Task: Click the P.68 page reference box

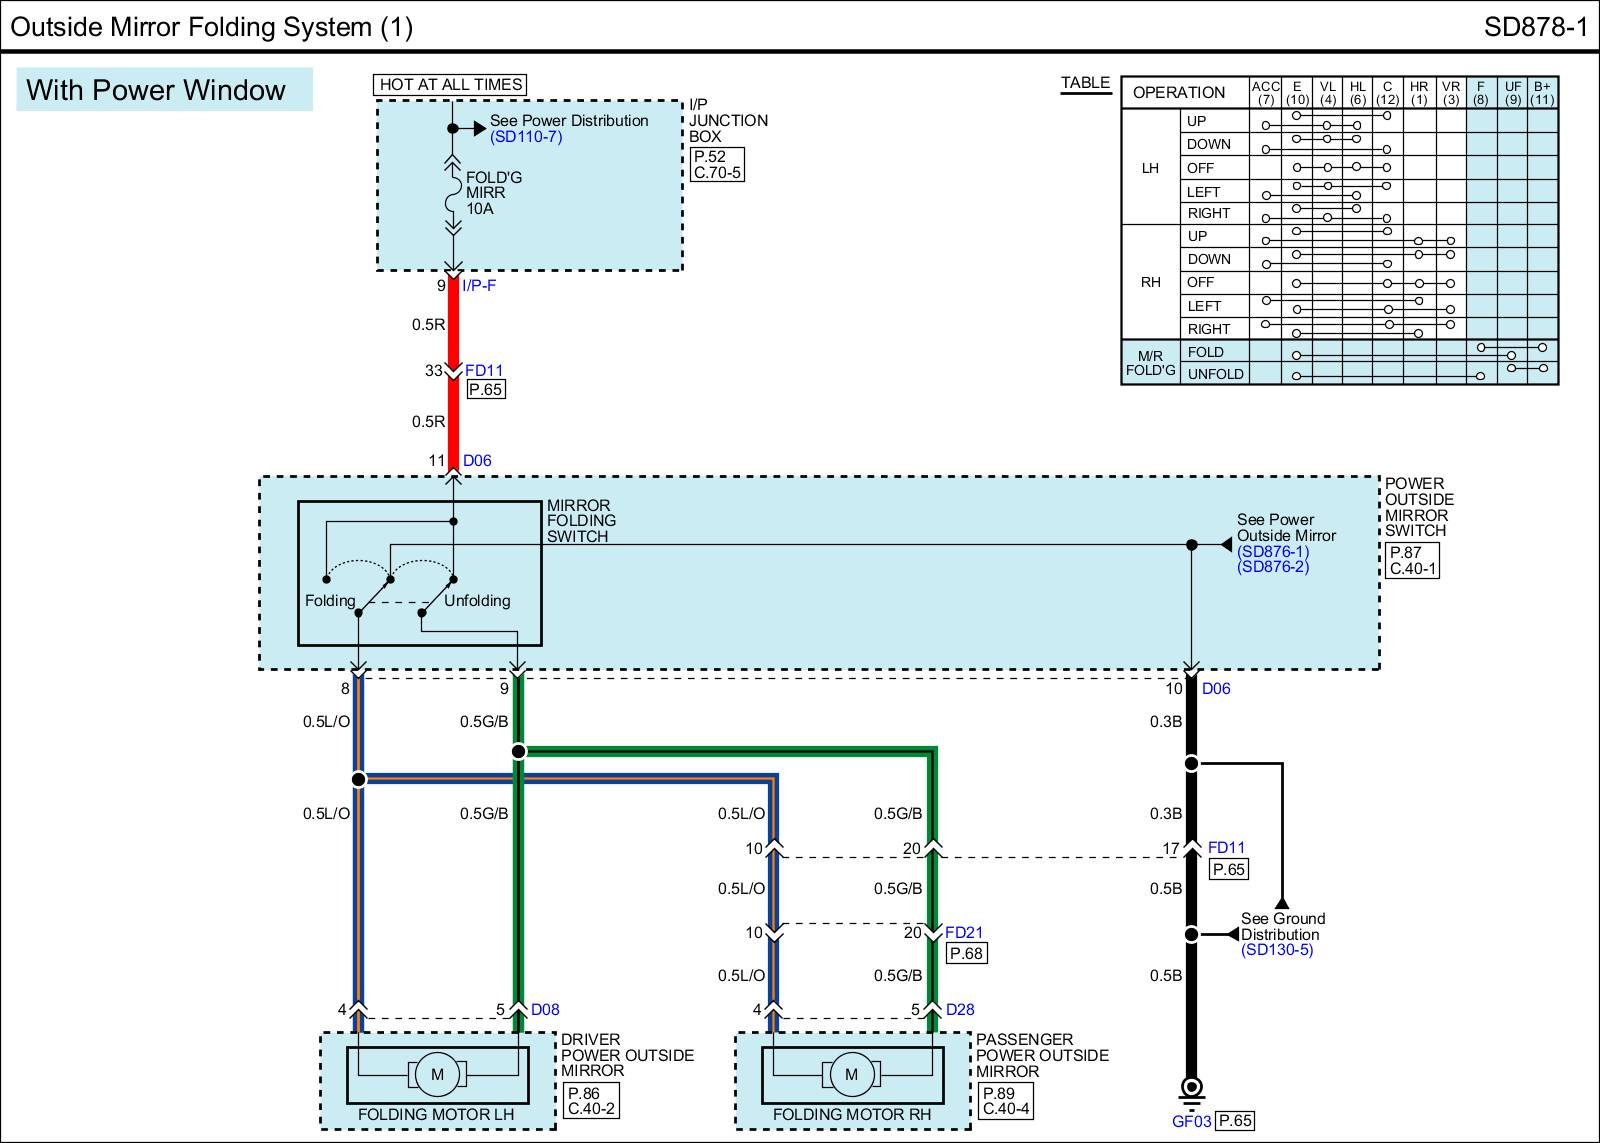Action: click(966, 954)
